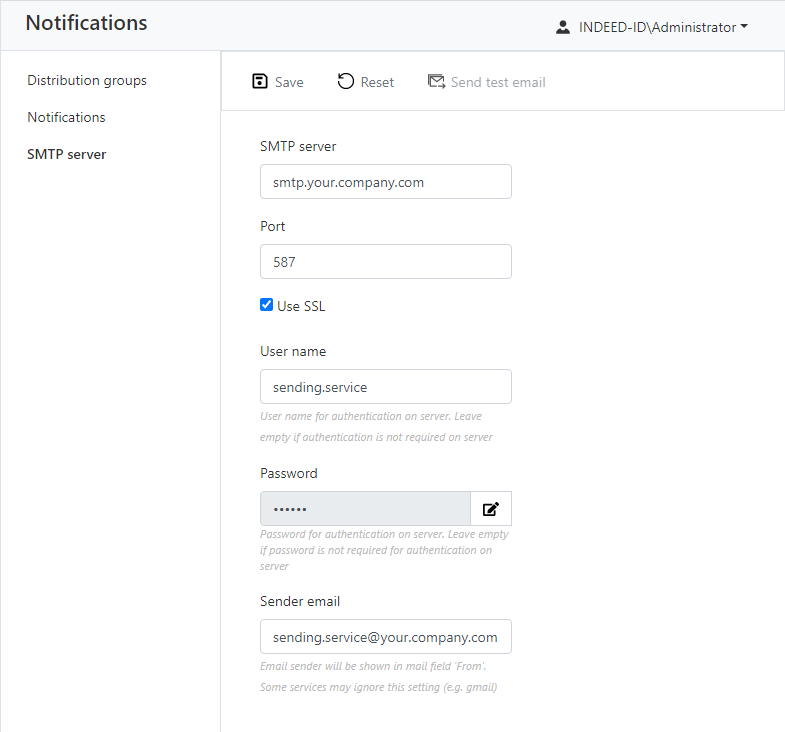Click the masked Password field
The image size is (785, 732).
click(365, 509)
